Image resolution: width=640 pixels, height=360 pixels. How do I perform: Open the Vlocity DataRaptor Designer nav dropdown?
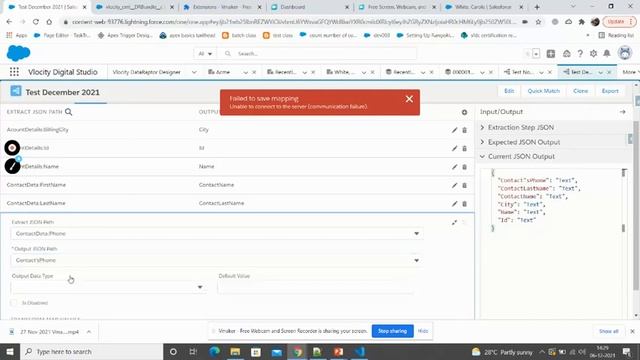[194, 72]
